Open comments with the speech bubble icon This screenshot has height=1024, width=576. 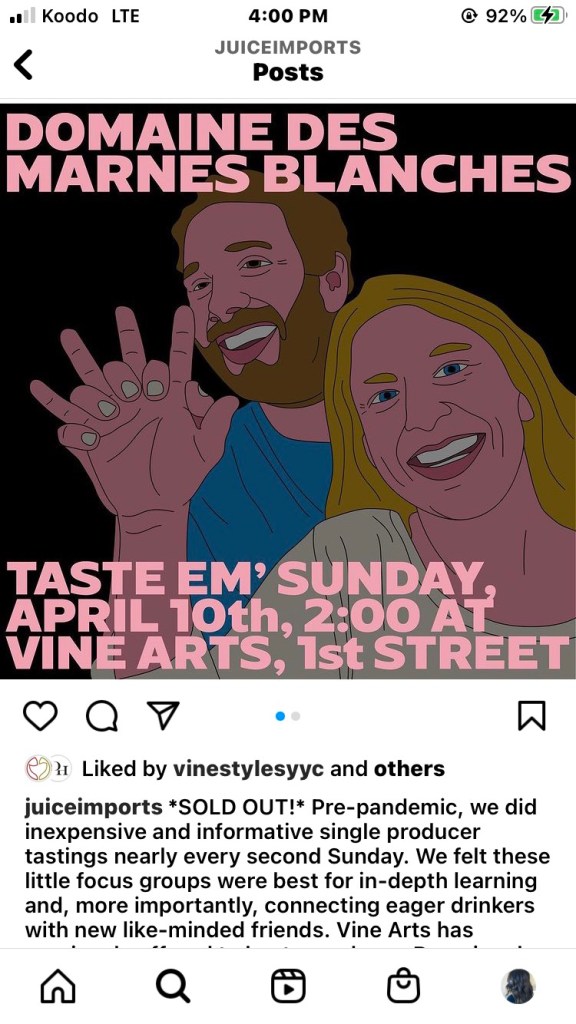[x=102, y=716]
